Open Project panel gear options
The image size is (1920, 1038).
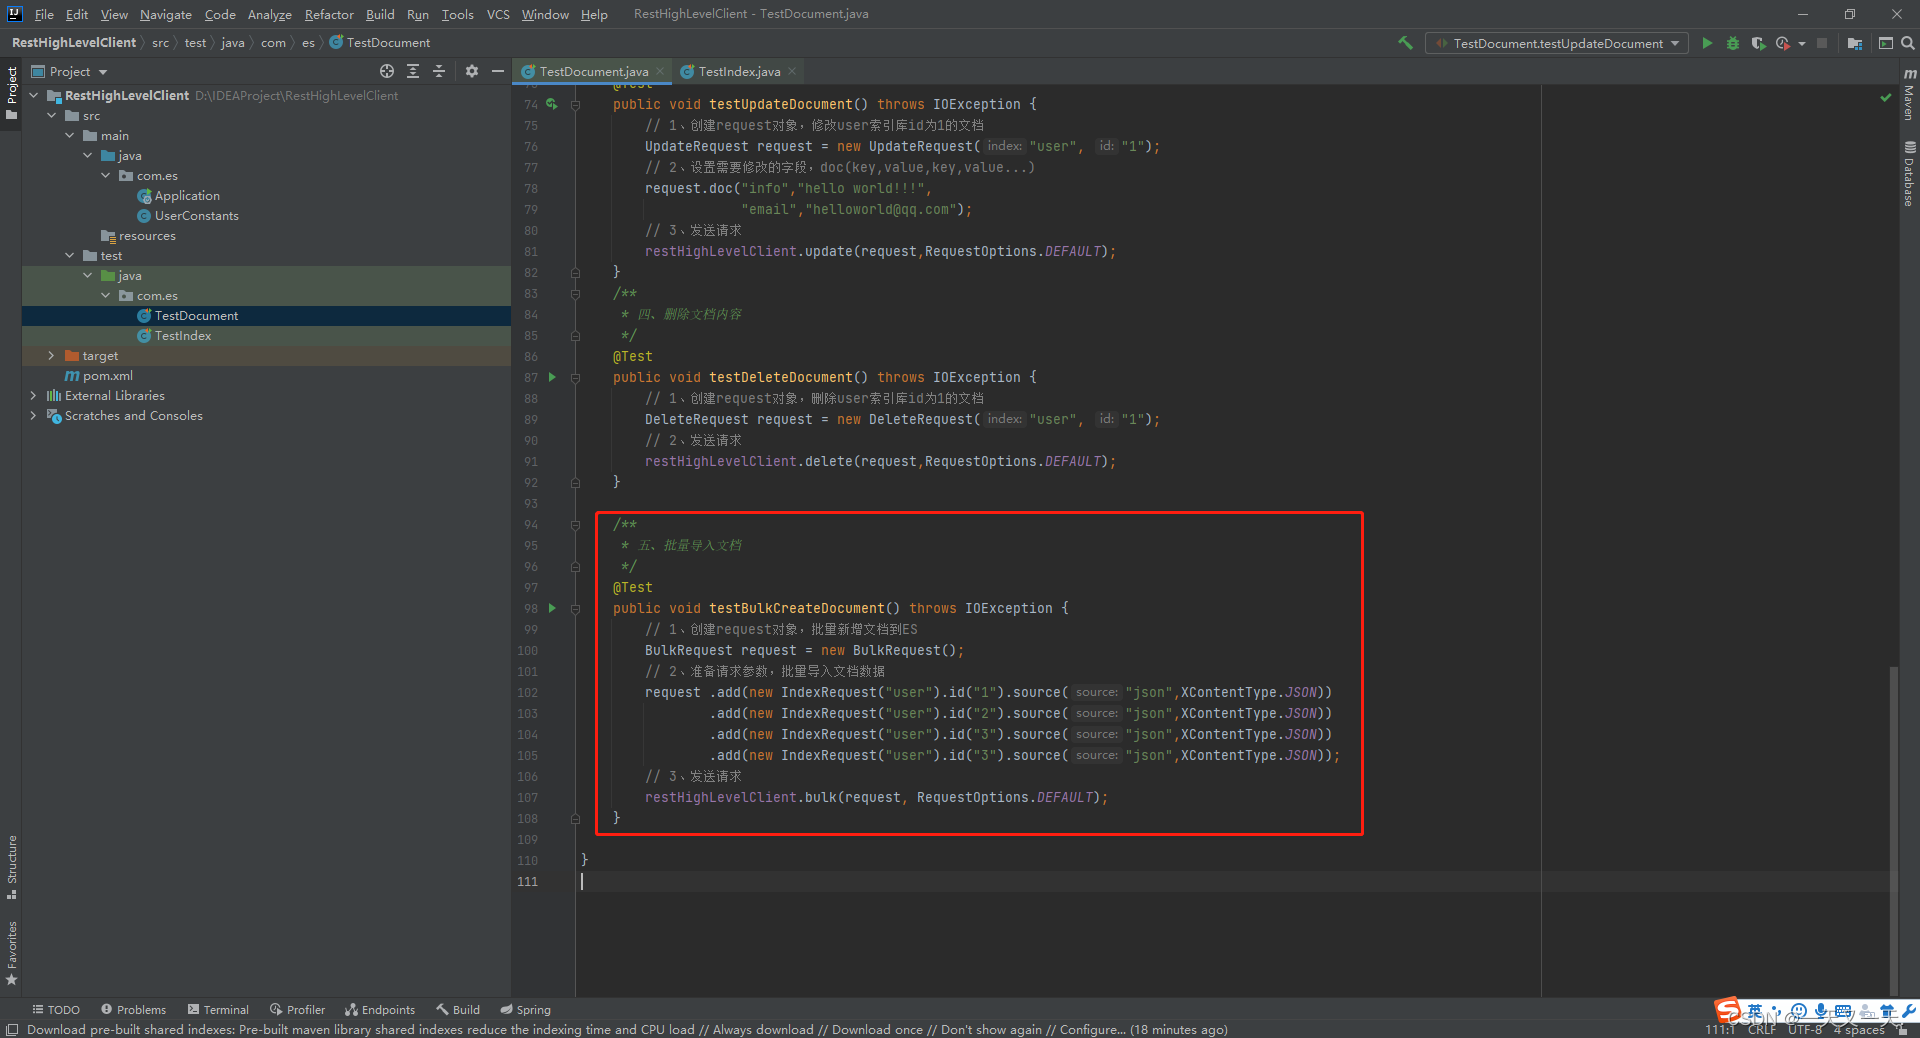[472, 71]
